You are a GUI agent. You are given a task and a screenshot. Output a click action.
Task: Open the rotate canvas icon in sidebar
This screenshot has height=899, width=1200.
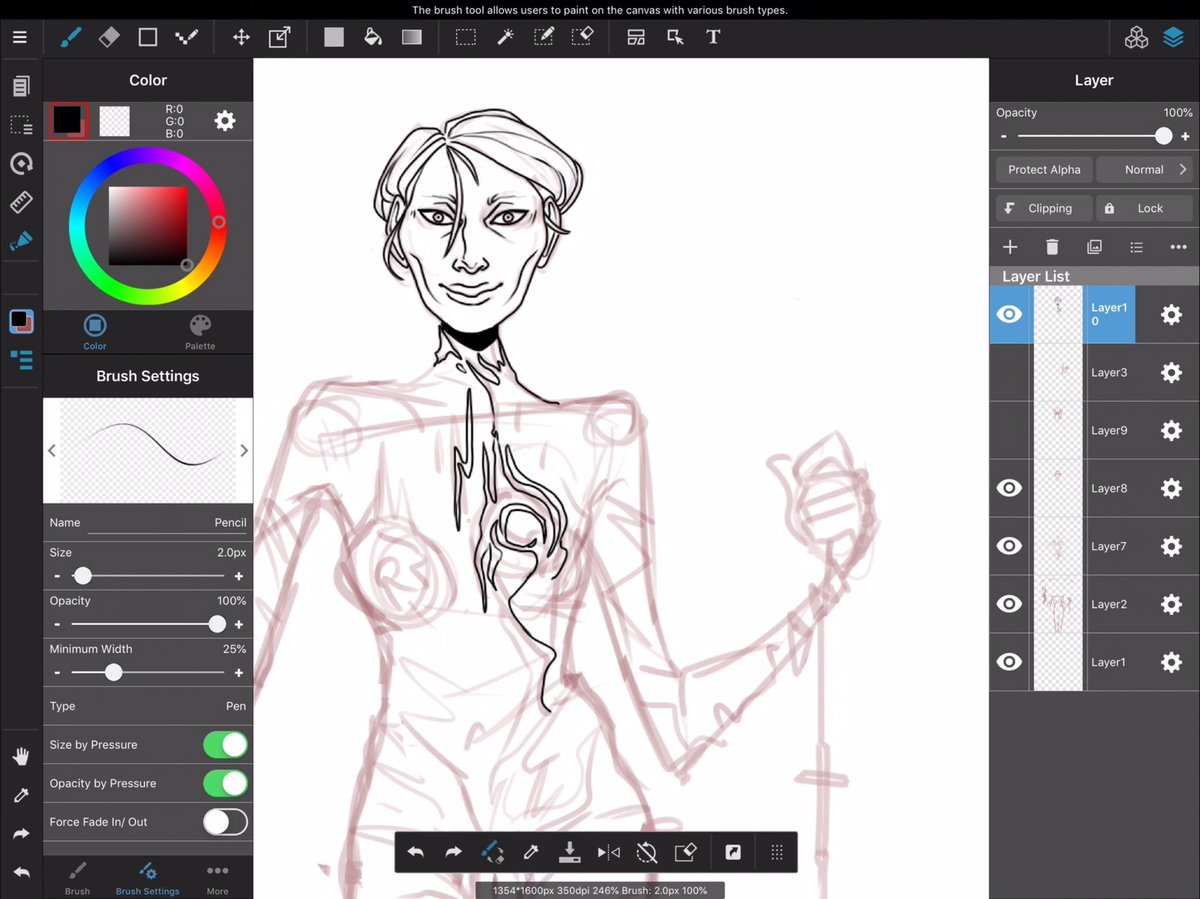[x=21, y=163]
